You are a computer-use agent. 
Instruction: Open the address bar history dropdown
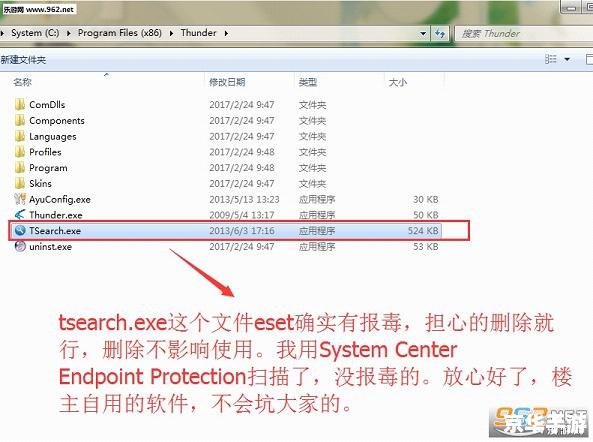pyautogui.click(x=423, y=33)
